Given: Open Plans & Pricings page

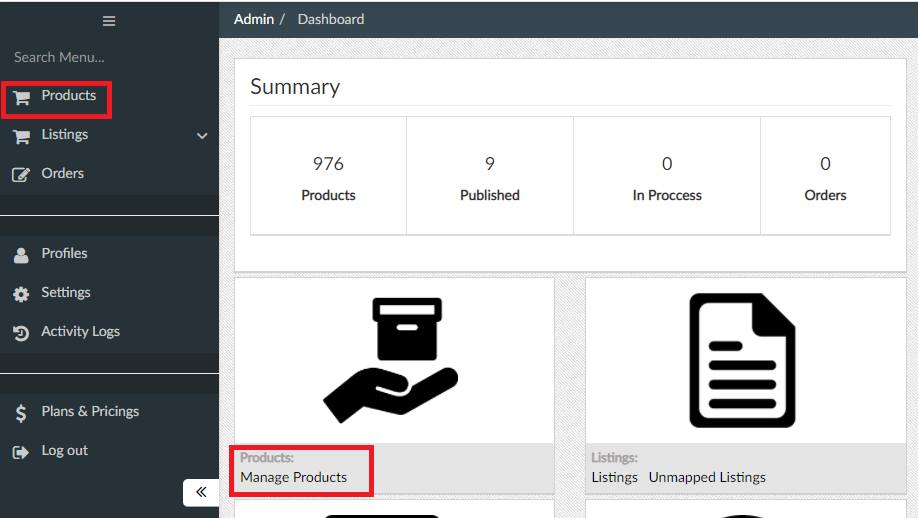Looking at the screenshot, I should pyautogui.click(x=90, y=411).
